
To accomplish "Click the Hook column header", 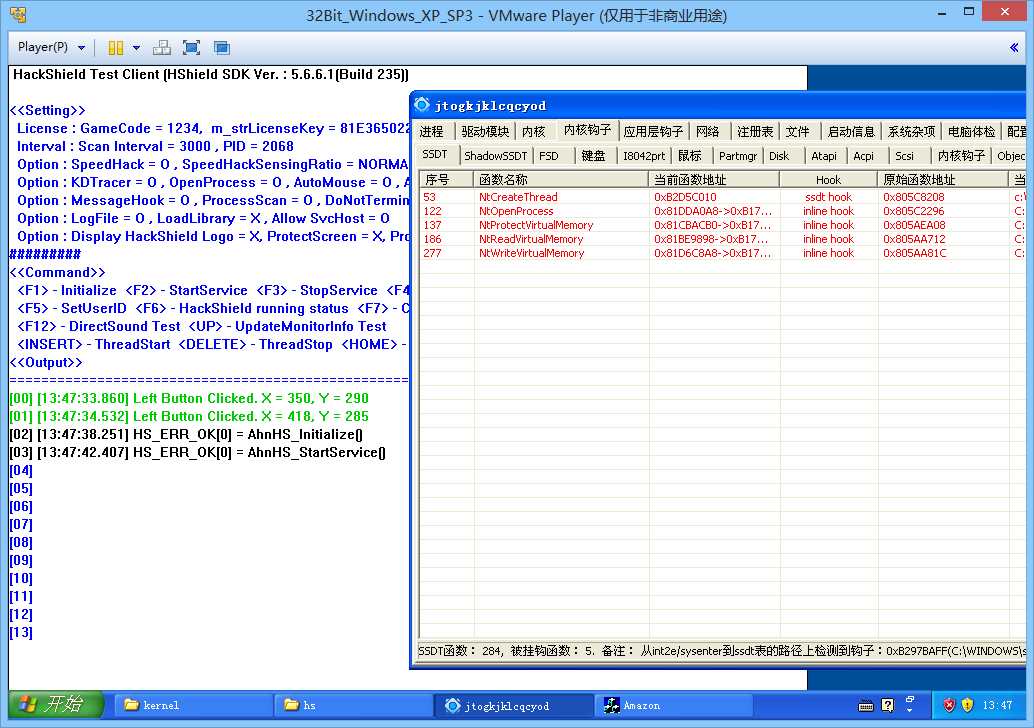I will (x=828, y=179).
